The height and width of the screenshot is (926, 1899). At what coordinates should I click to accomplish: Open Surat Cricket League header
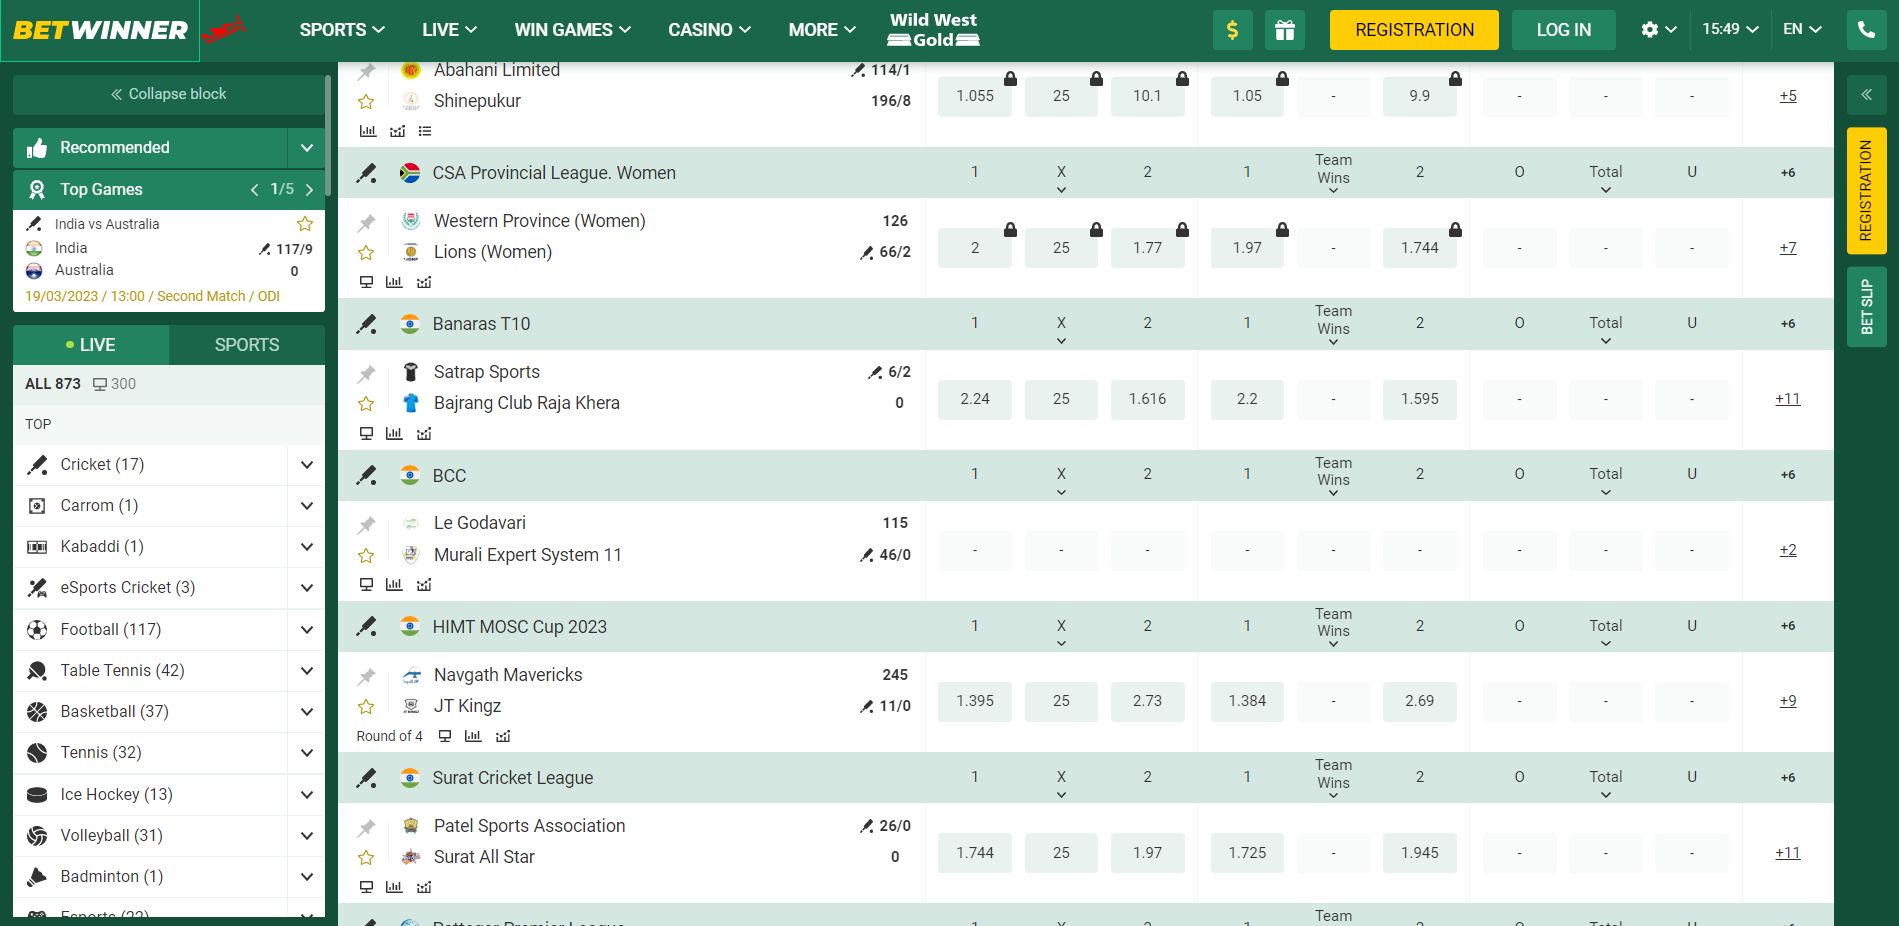pos(513,778)
